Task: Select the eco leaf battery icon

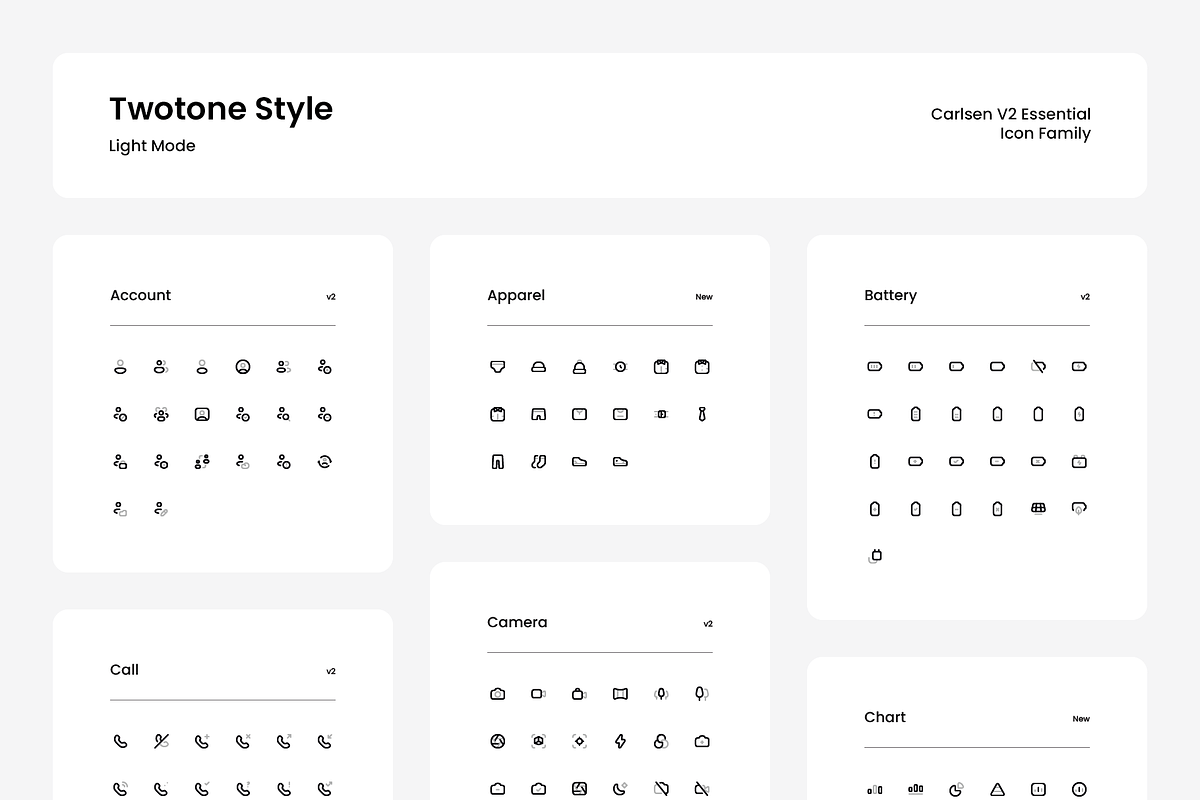Action: (x=1079, y=508)
